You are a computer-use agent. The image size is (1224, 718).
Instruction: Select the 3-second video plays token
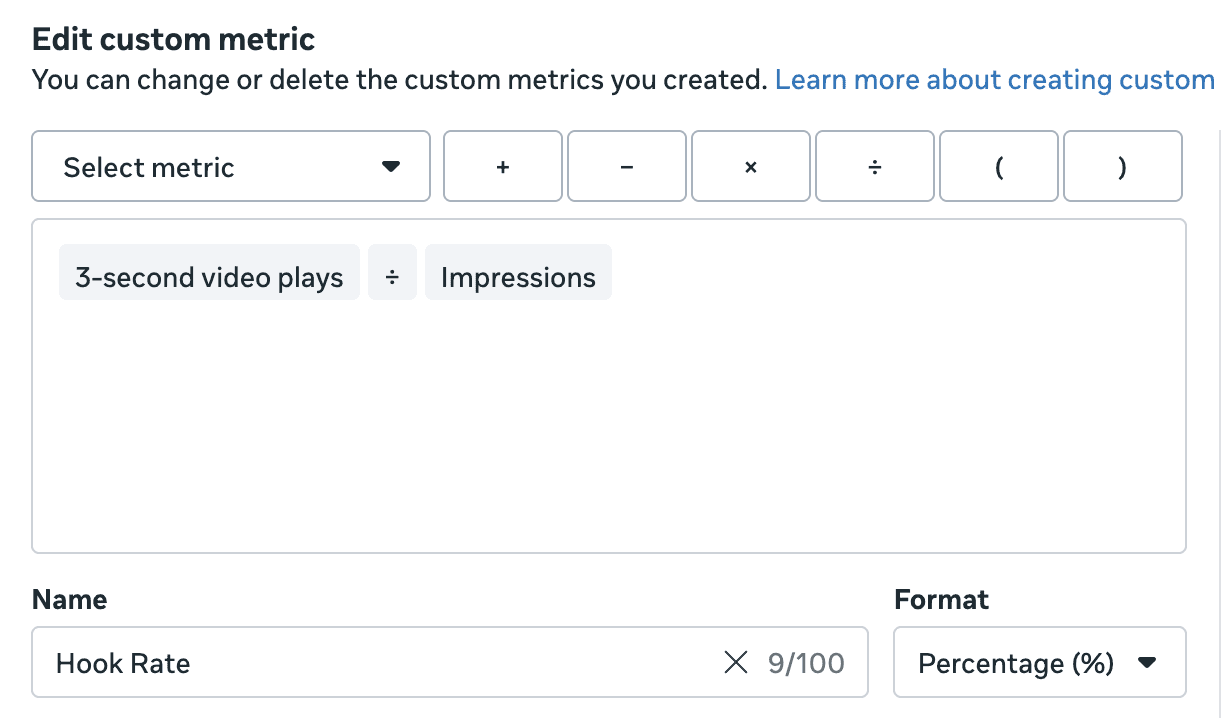[x=208, y=272]
